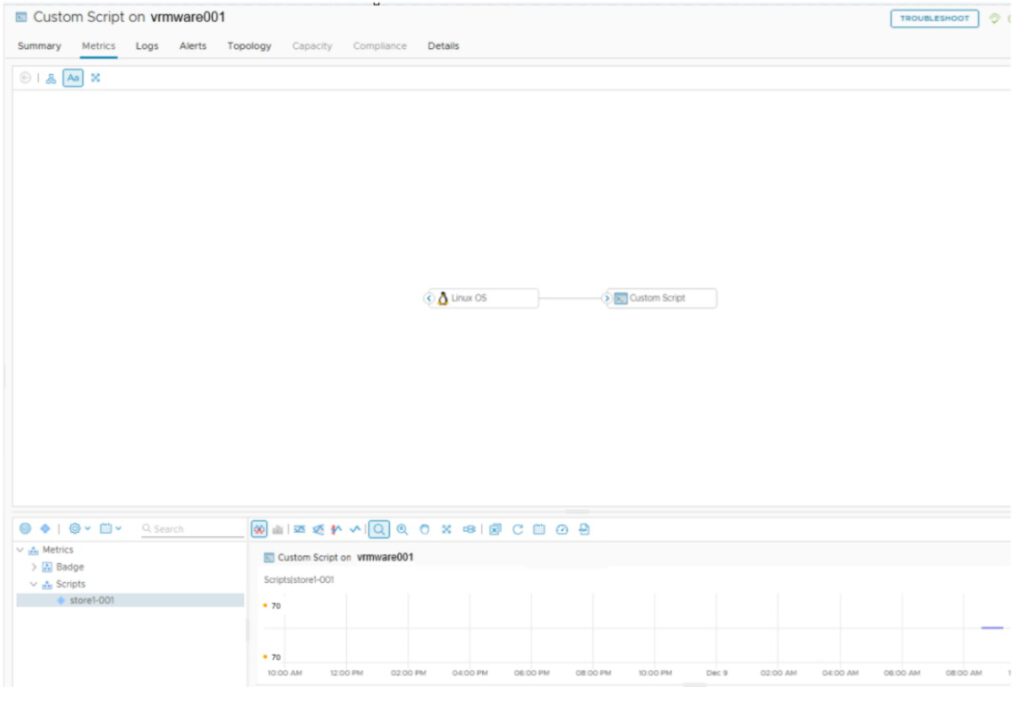Click the refresh charts icon
The image size is (1024, 703).
(x=518, y=529)
